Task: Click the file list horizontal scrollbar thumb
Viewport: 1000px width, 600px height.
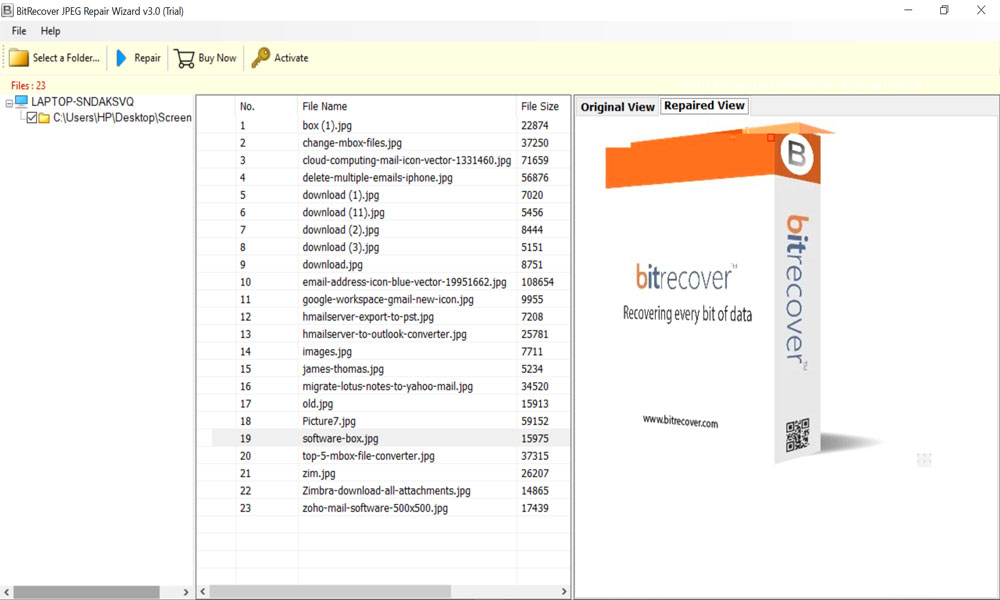Action: 330,592
